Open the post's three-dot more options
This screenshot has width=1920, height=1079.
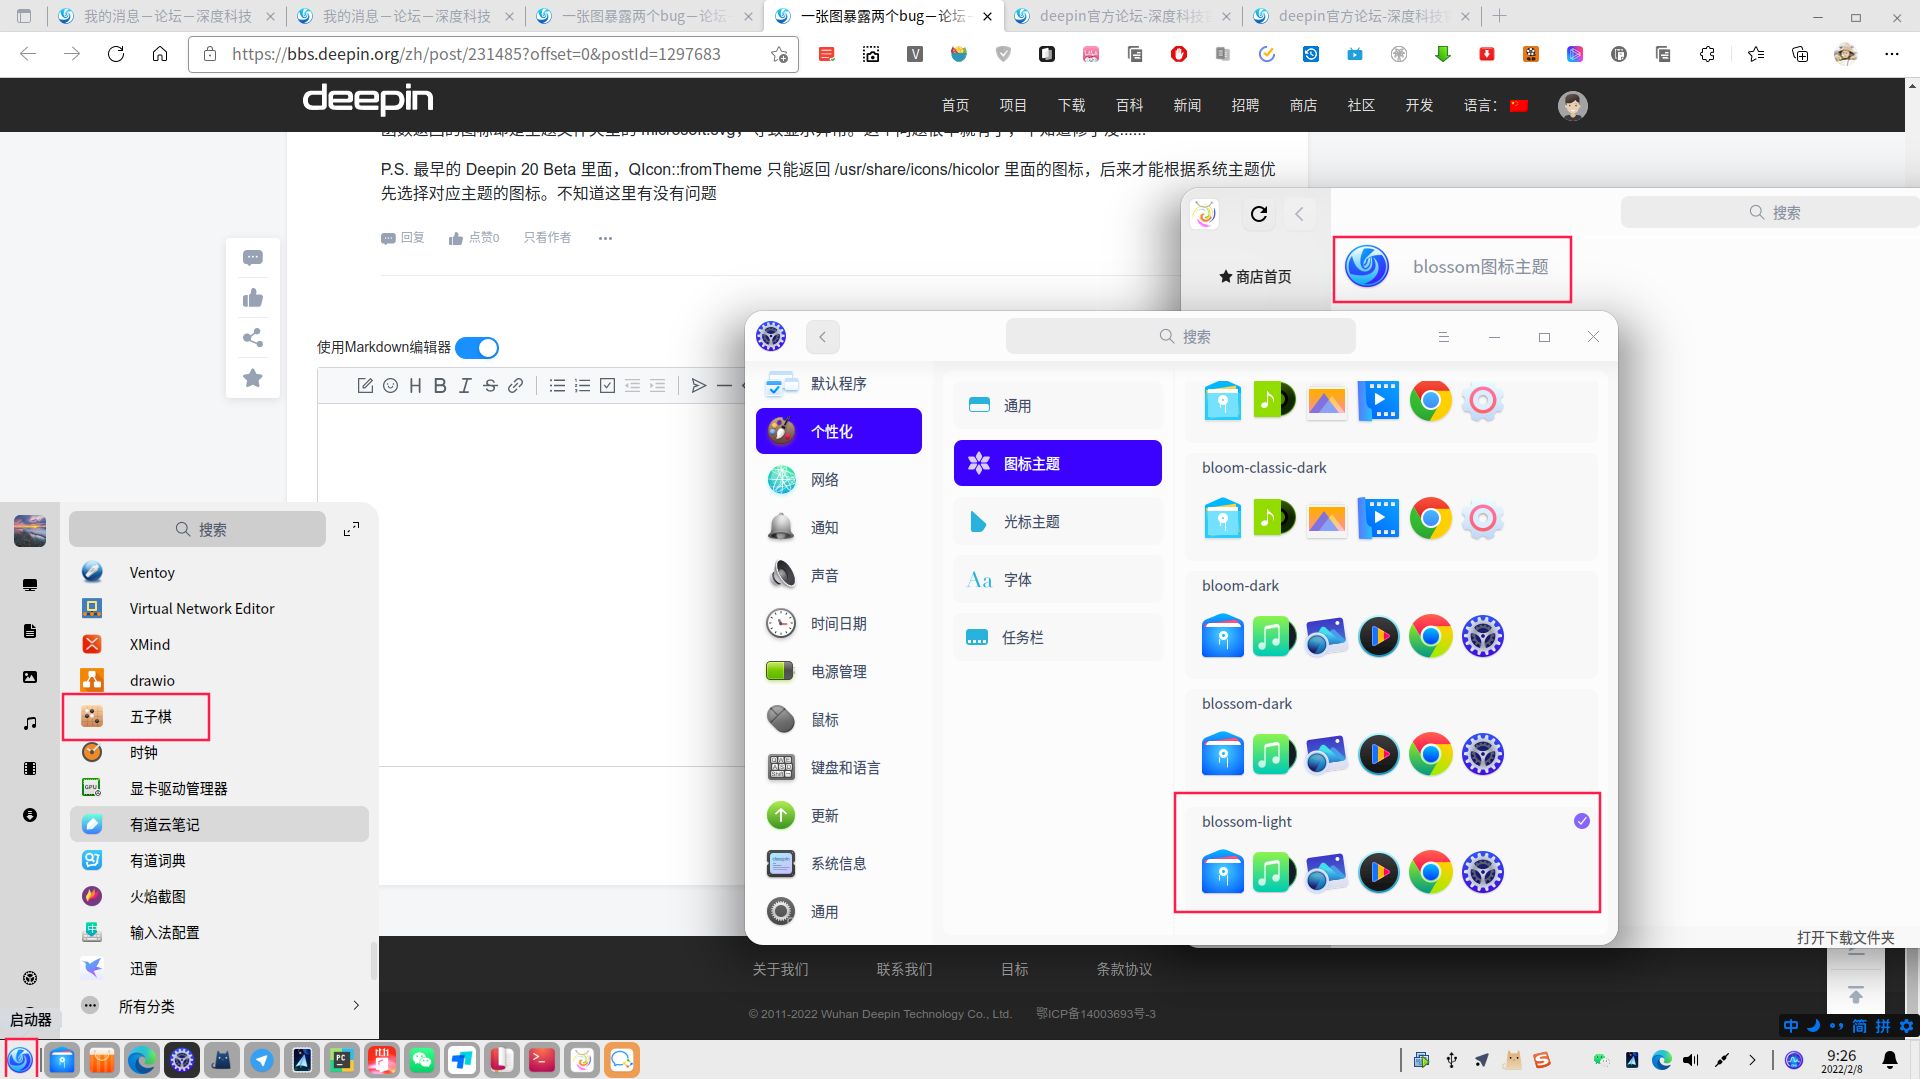pos(605,238)
